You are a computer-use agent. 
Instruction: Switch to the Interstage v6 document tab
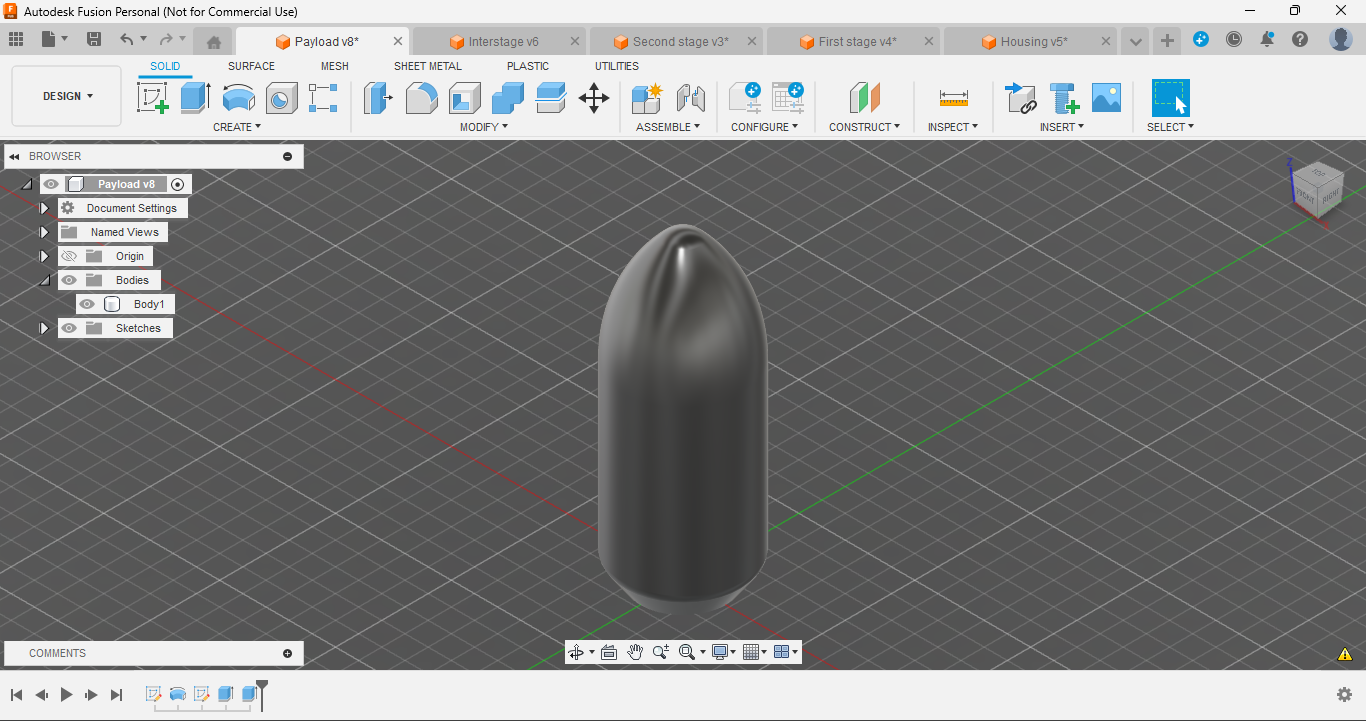pos(503,42)
